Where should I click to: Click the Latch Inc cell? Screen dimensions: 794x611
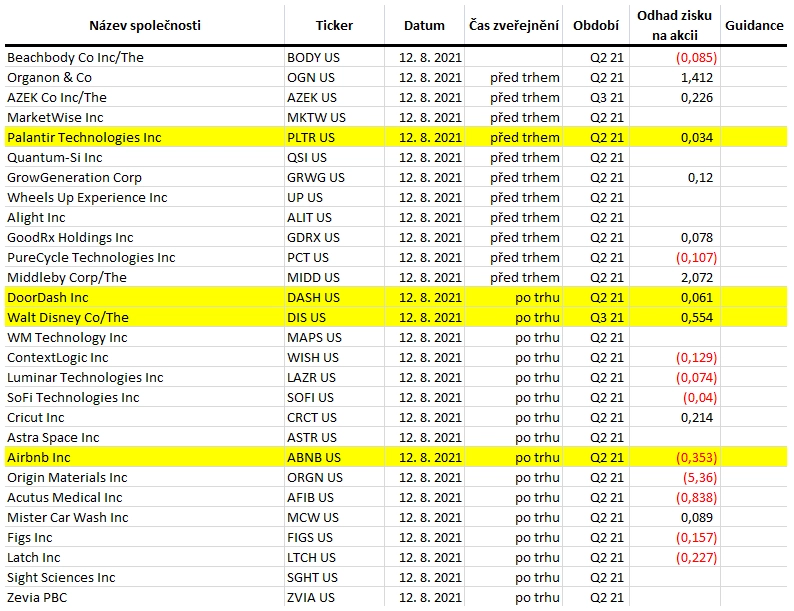pos(144,557)
